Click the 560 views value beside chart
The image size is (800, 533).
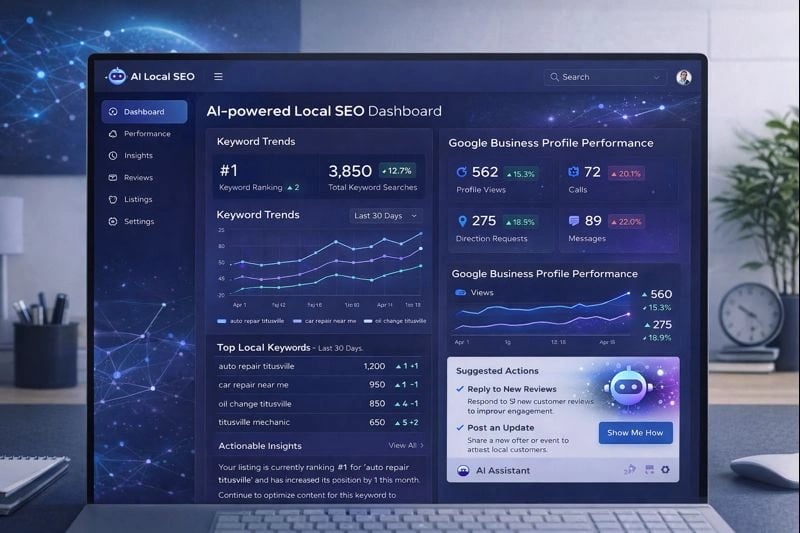pos(661,294)
